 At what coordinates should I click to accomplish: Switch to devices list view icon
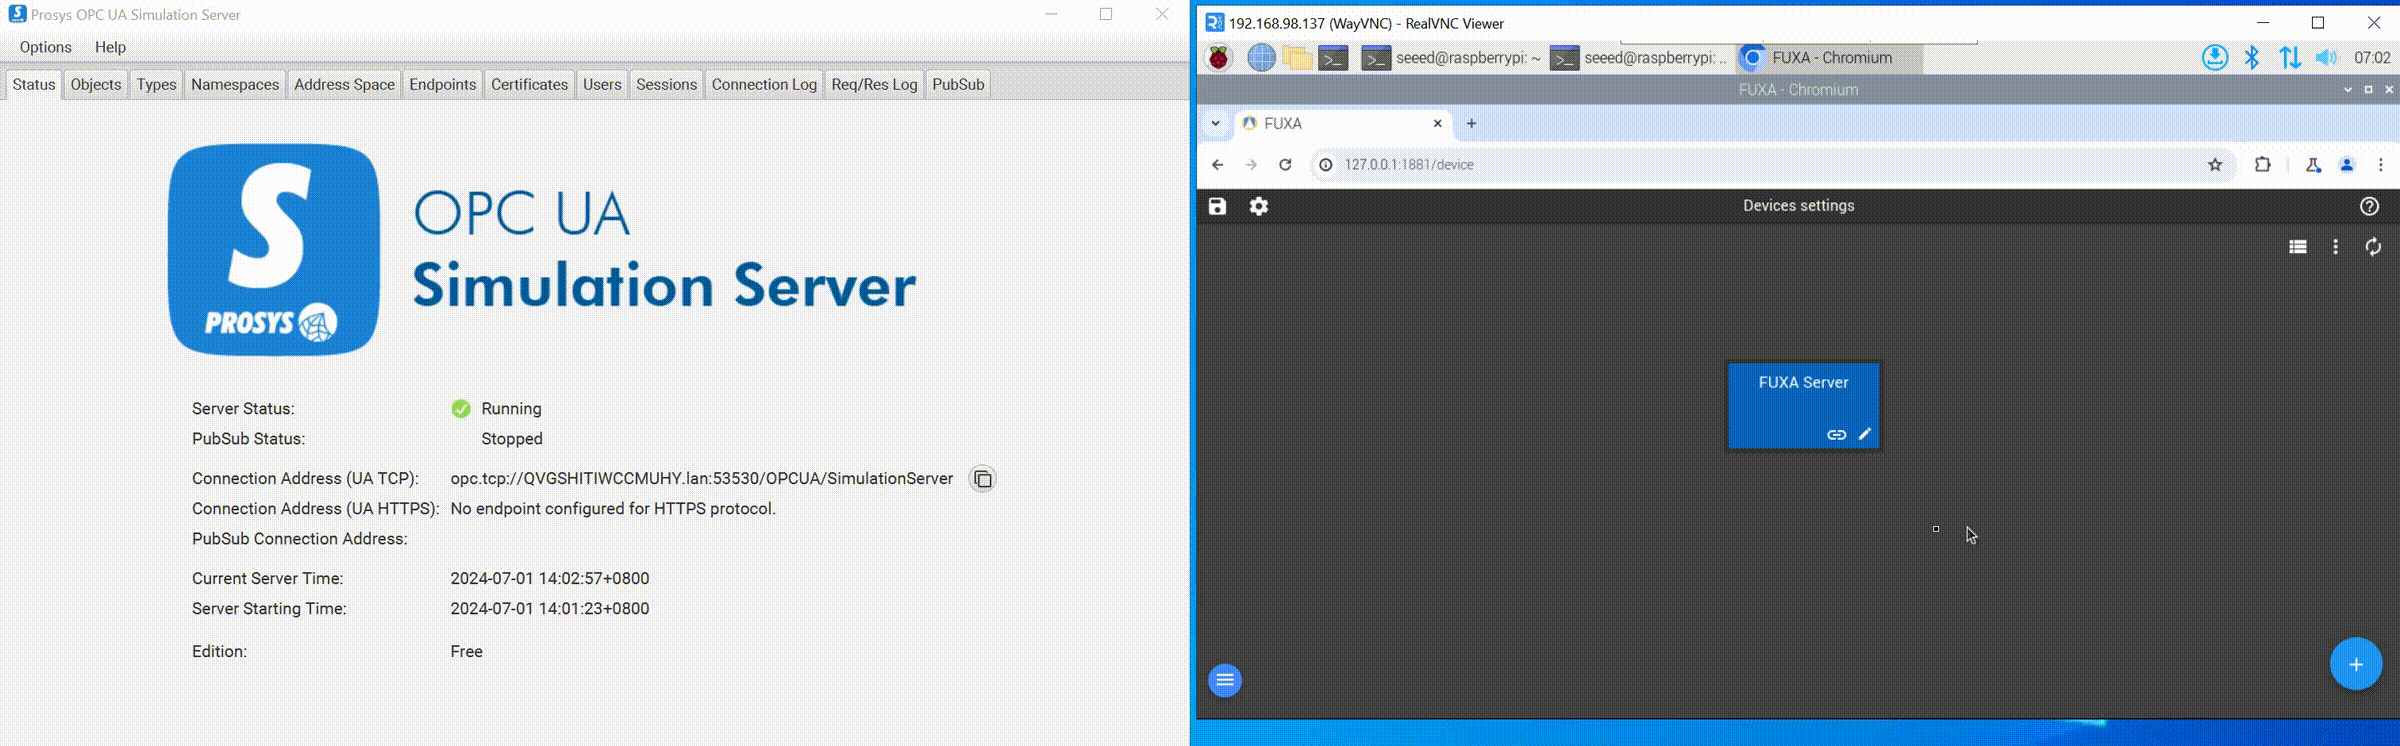coord(2298,247)
